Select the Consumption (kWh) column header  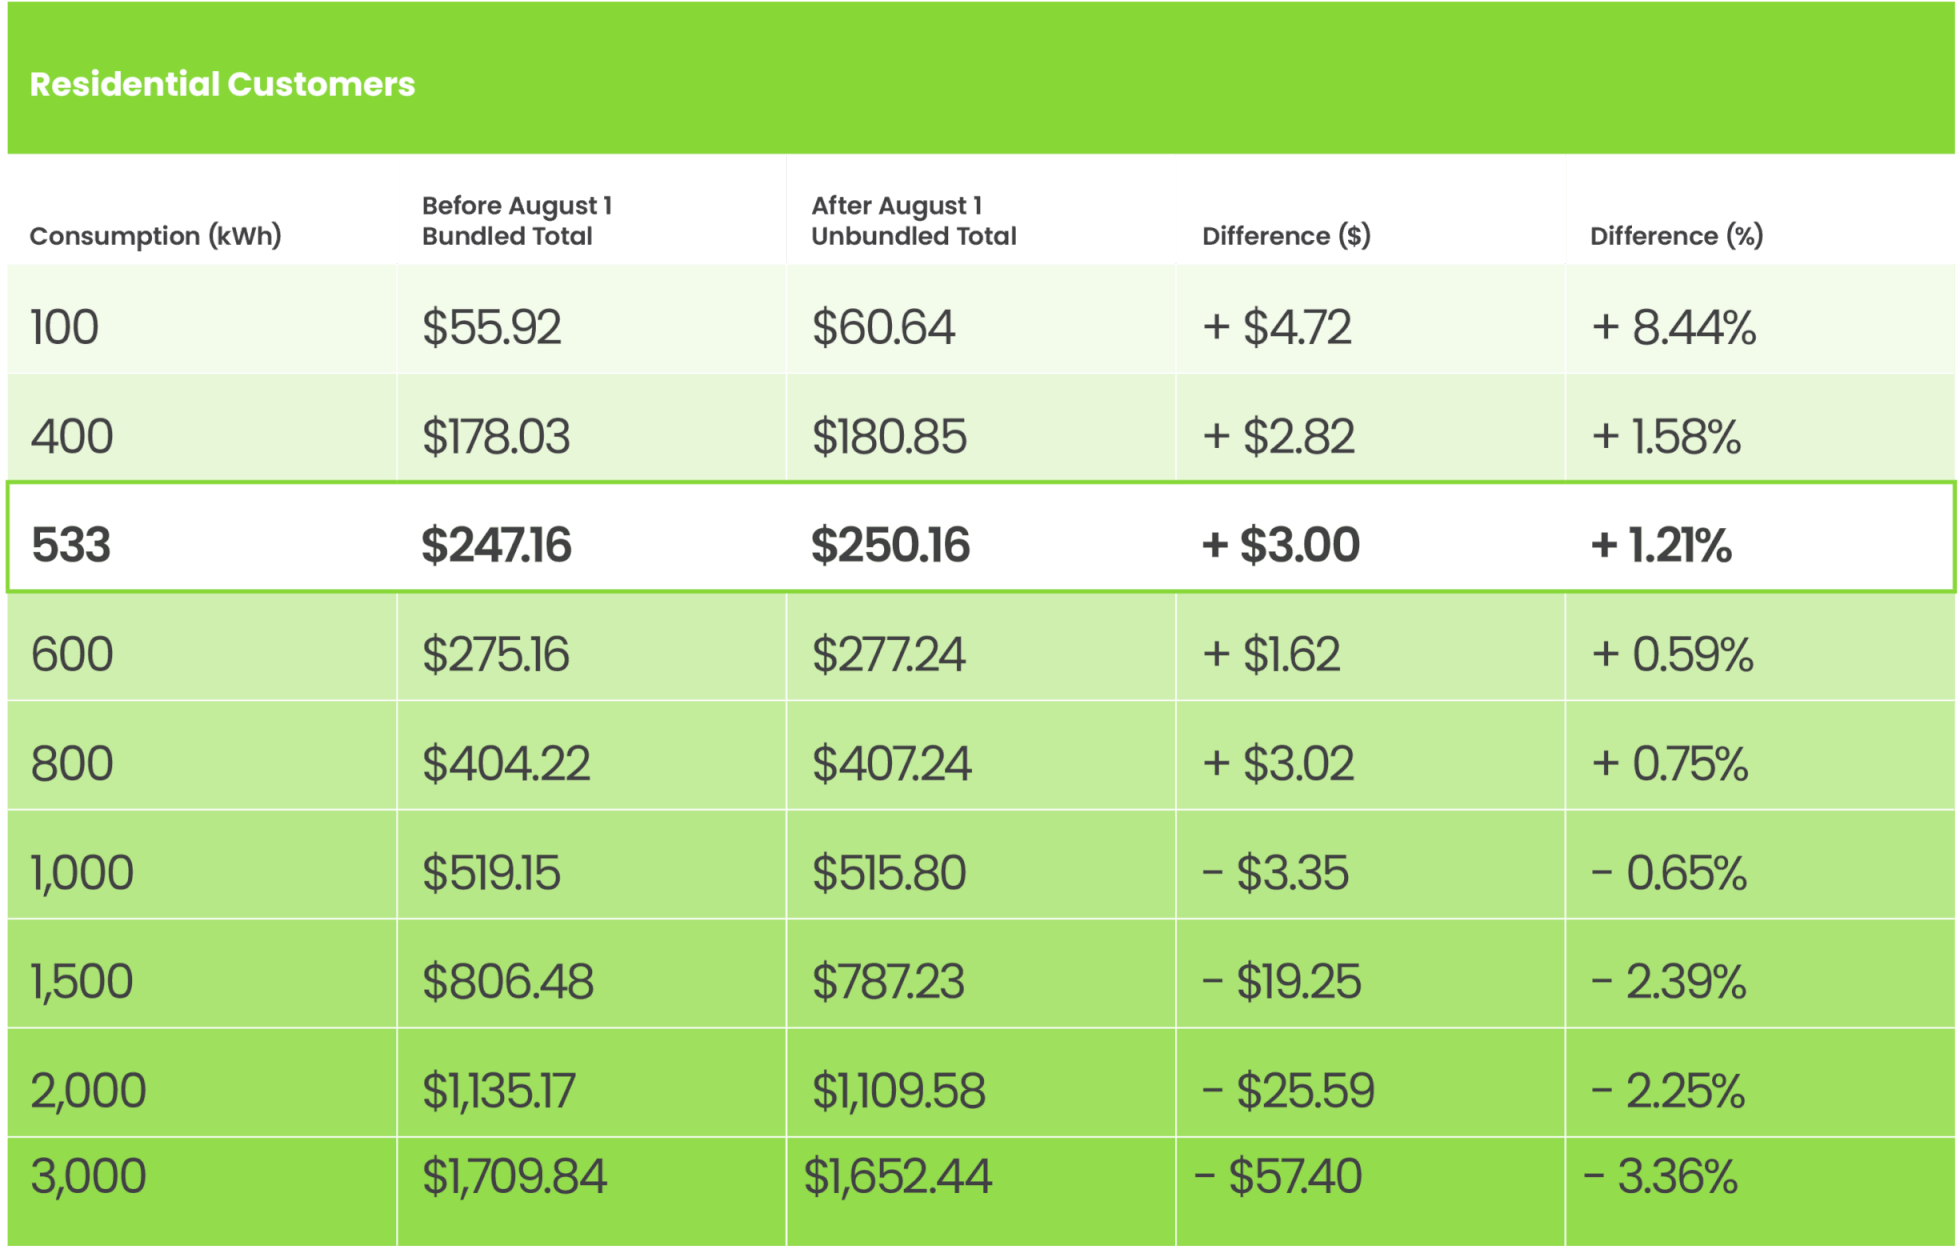click(155, 236)
